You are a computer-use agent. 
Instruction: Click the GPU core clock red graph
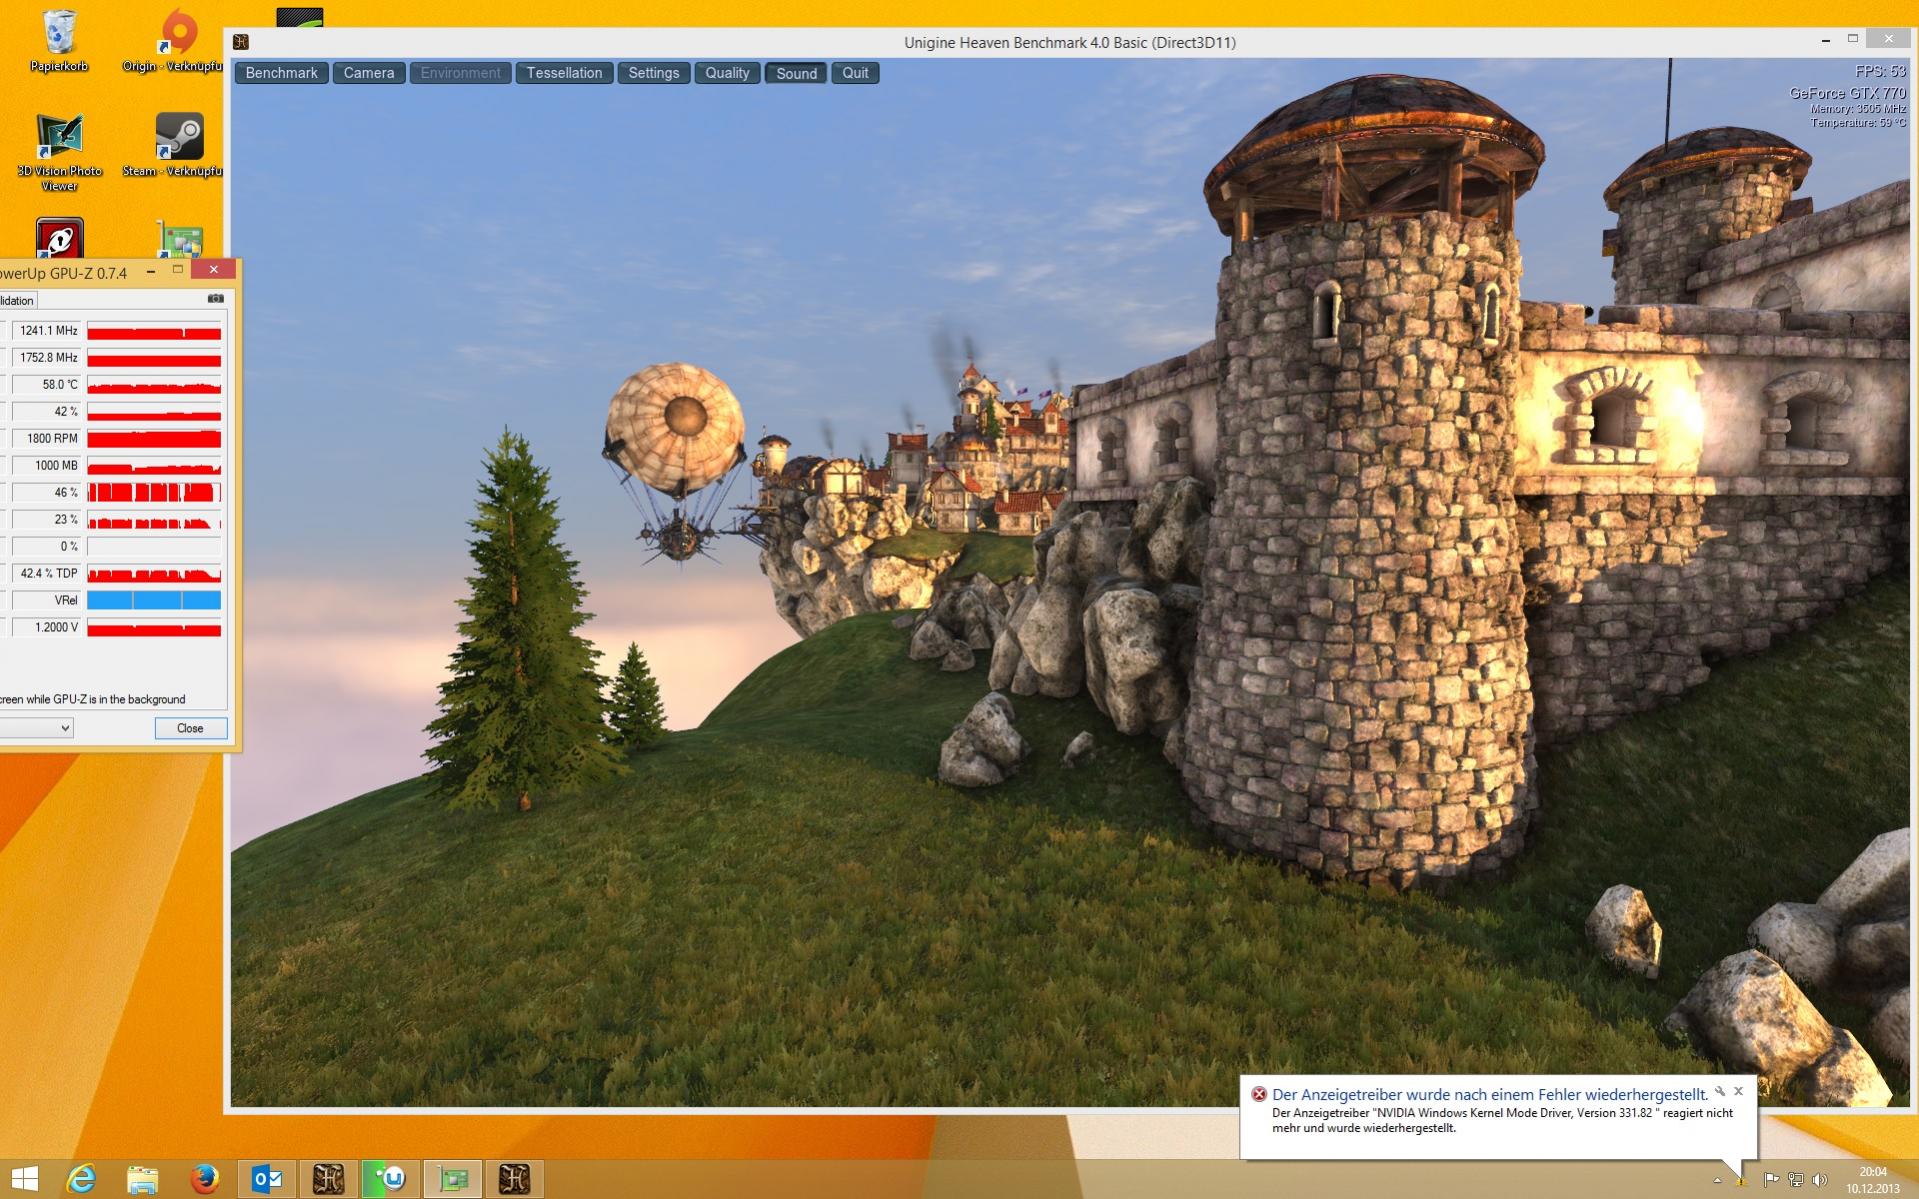(x=154, y=330)
